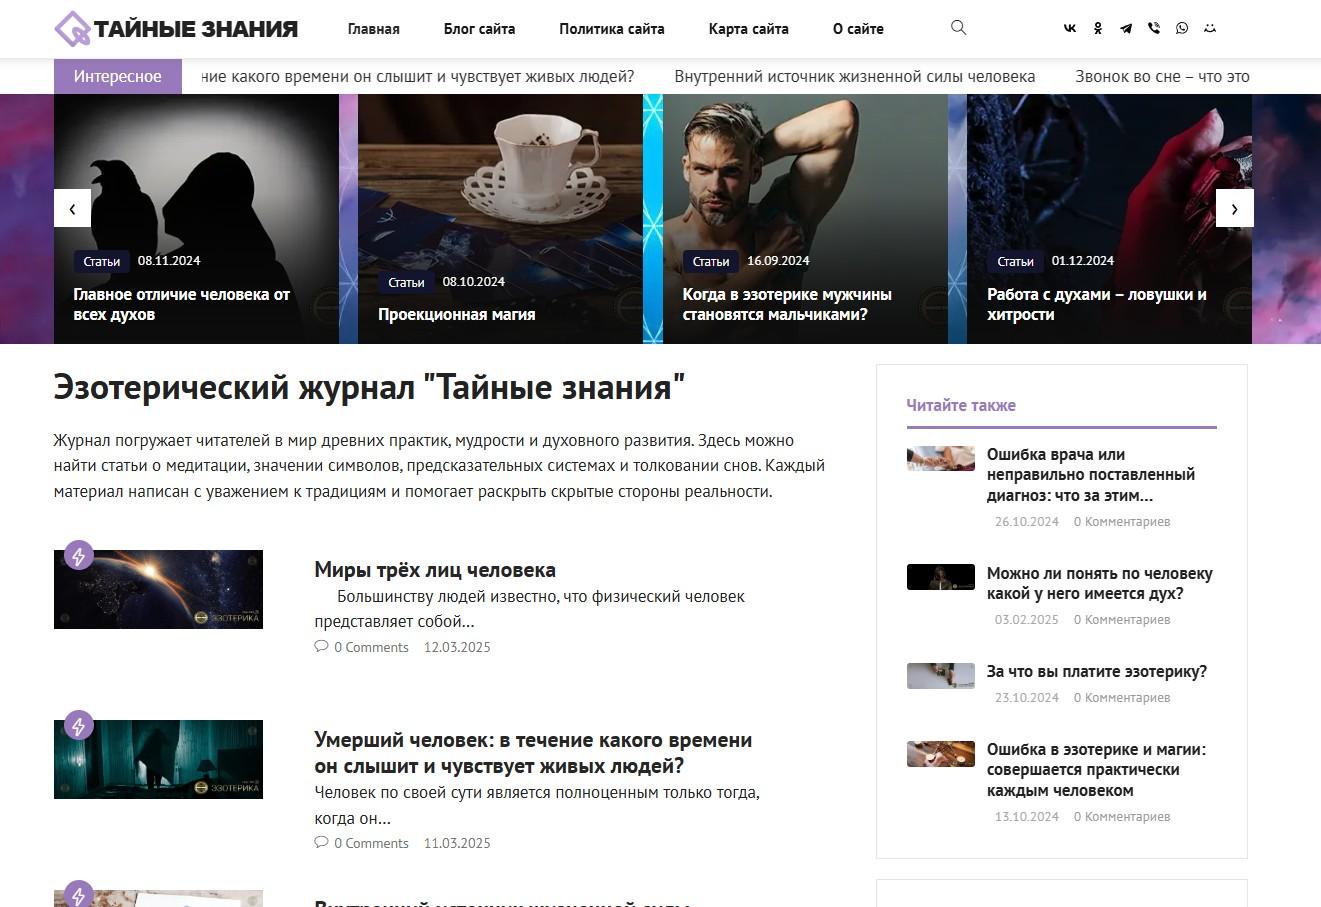
Task: Click Статьи badge on Главное отличие человека slide
Action: click(x=102, y=261)
